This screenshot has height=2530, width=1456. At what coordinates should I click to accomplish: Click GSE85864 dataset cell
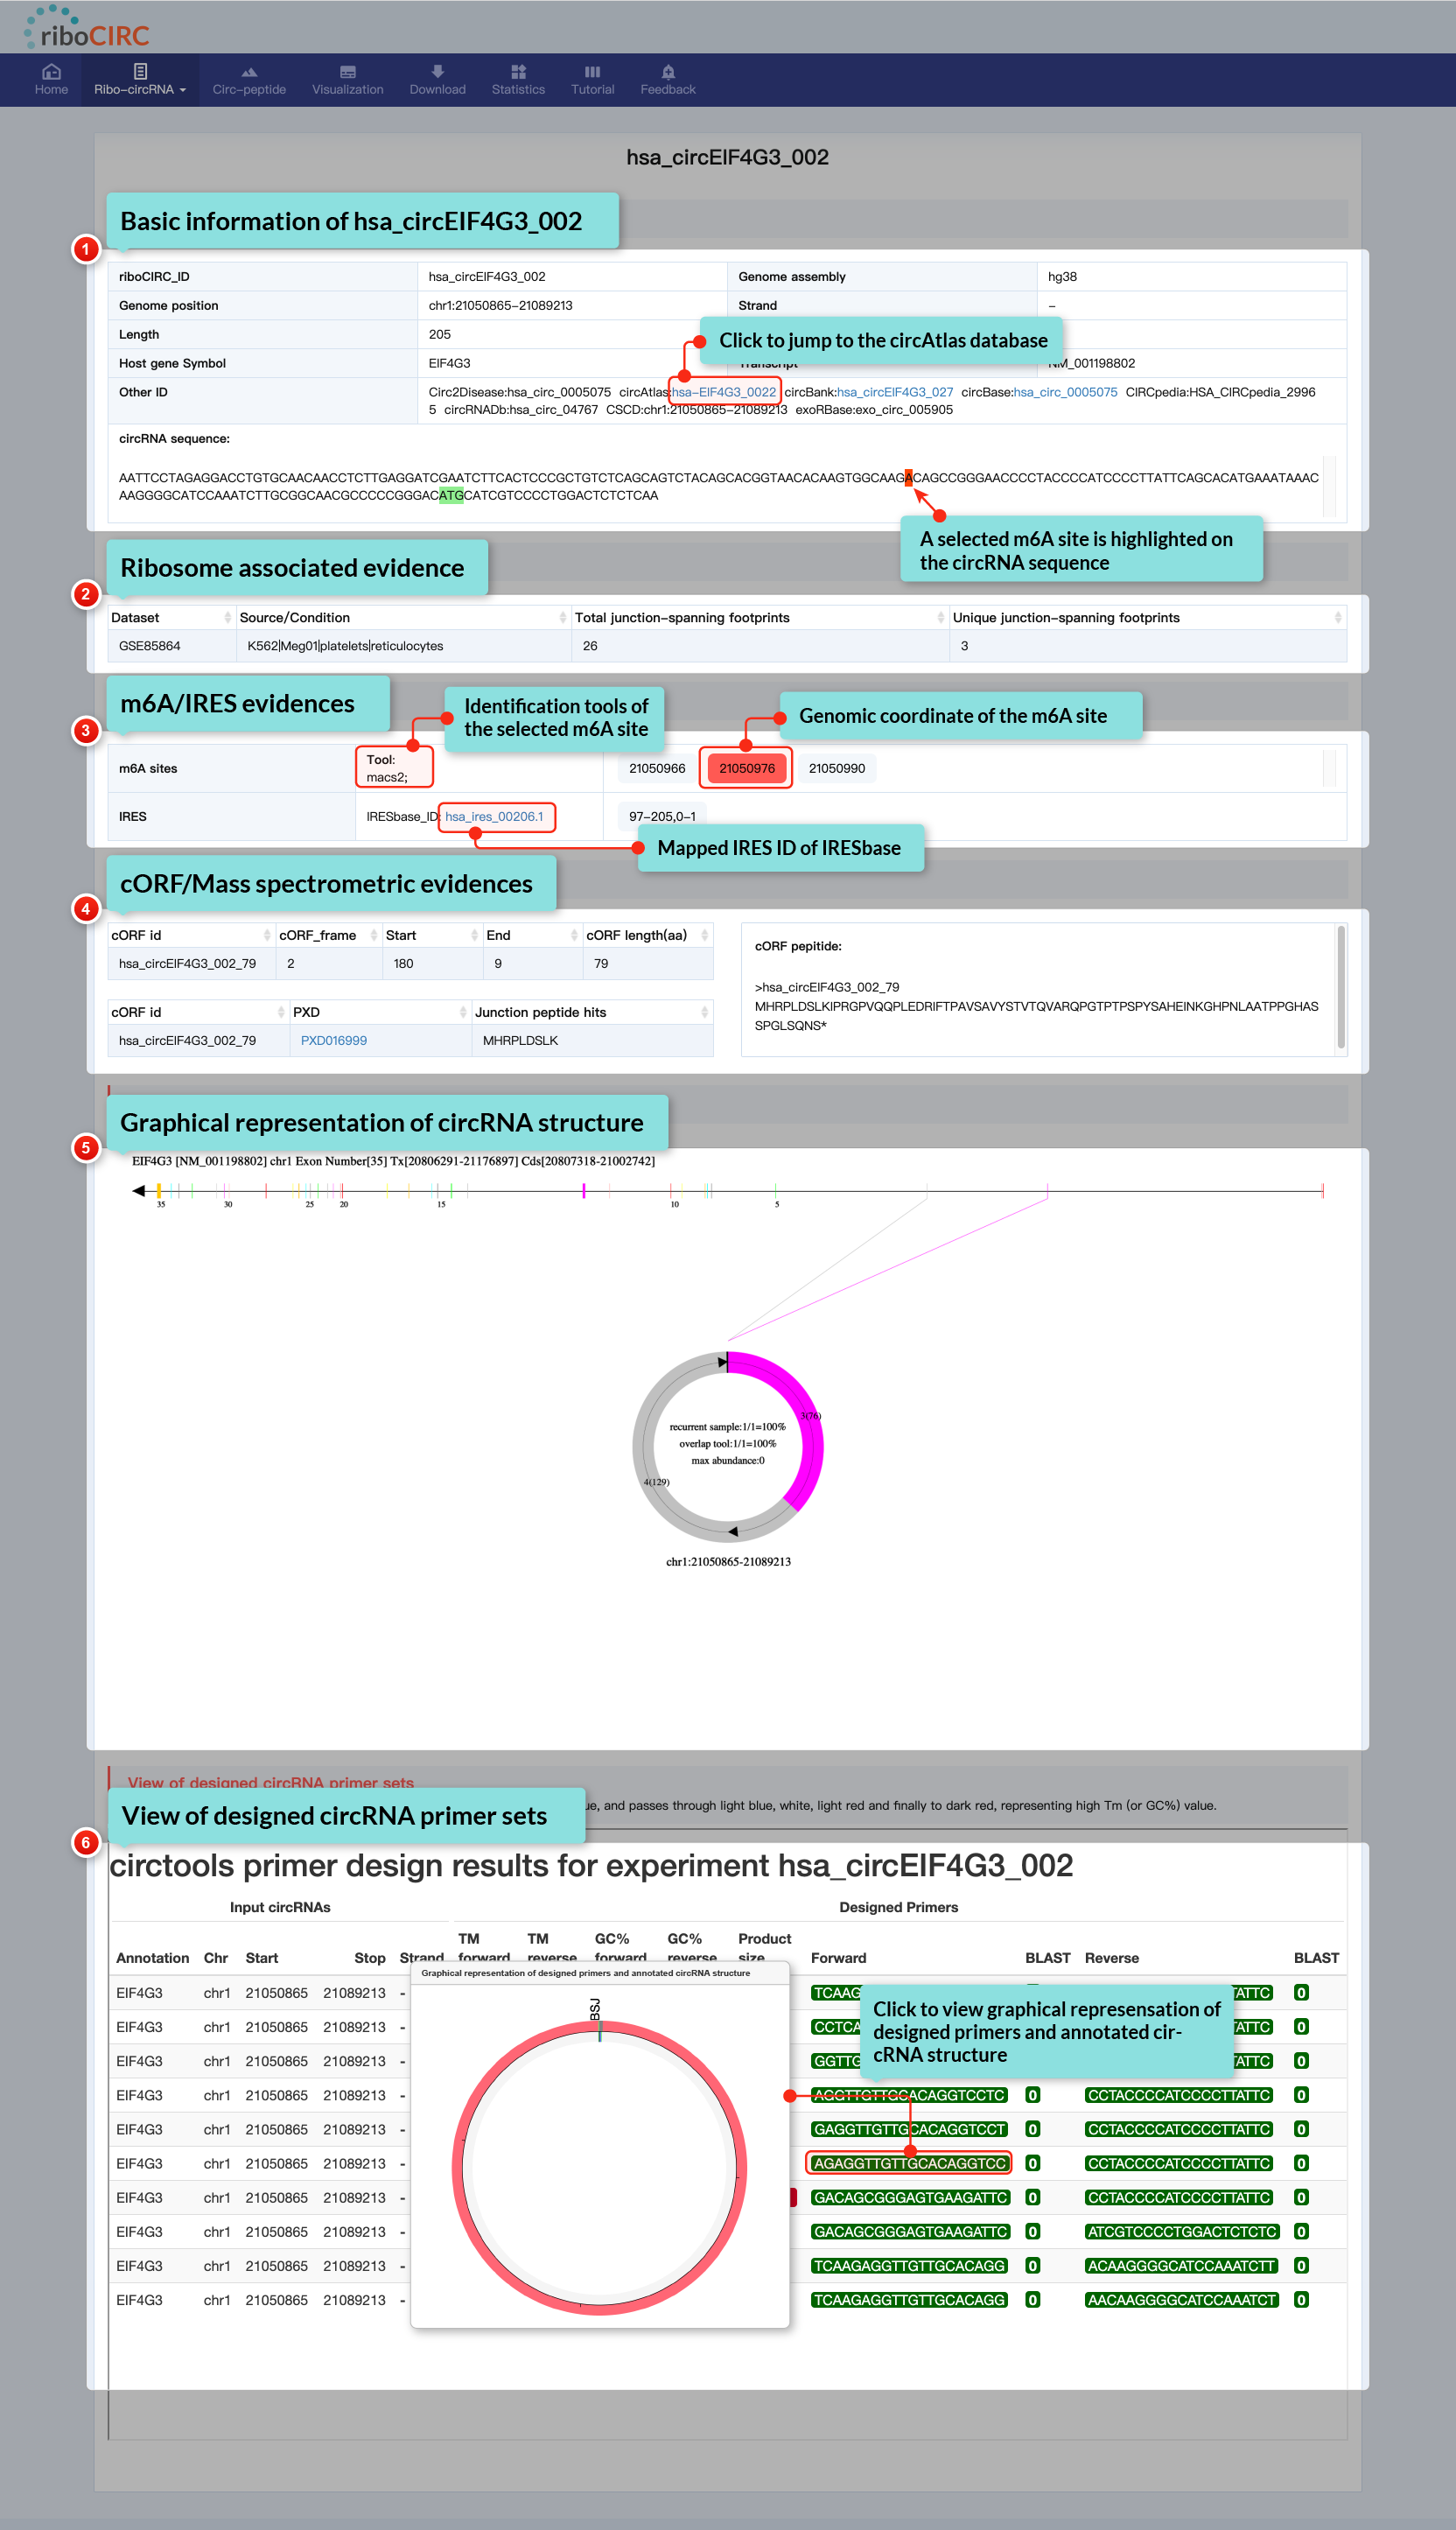[x=172, y=646]
